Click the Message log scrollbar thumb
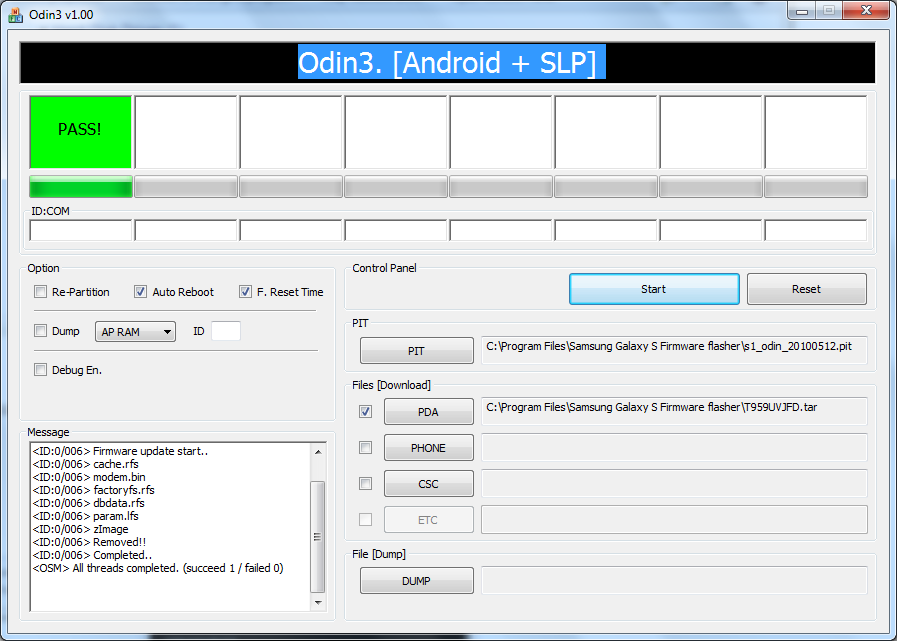This screenshot has height=641, width=897. (x=318, y=537)
